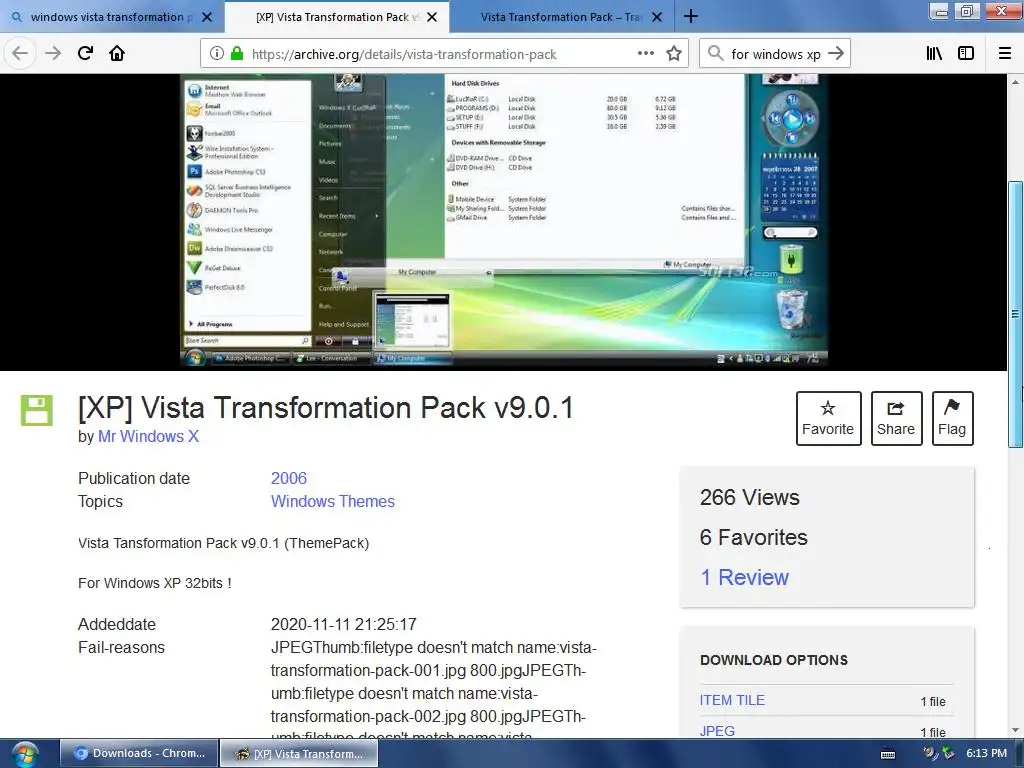
Task: Open the Firefox hamburger menu
Action: (x=1005, y=54)
